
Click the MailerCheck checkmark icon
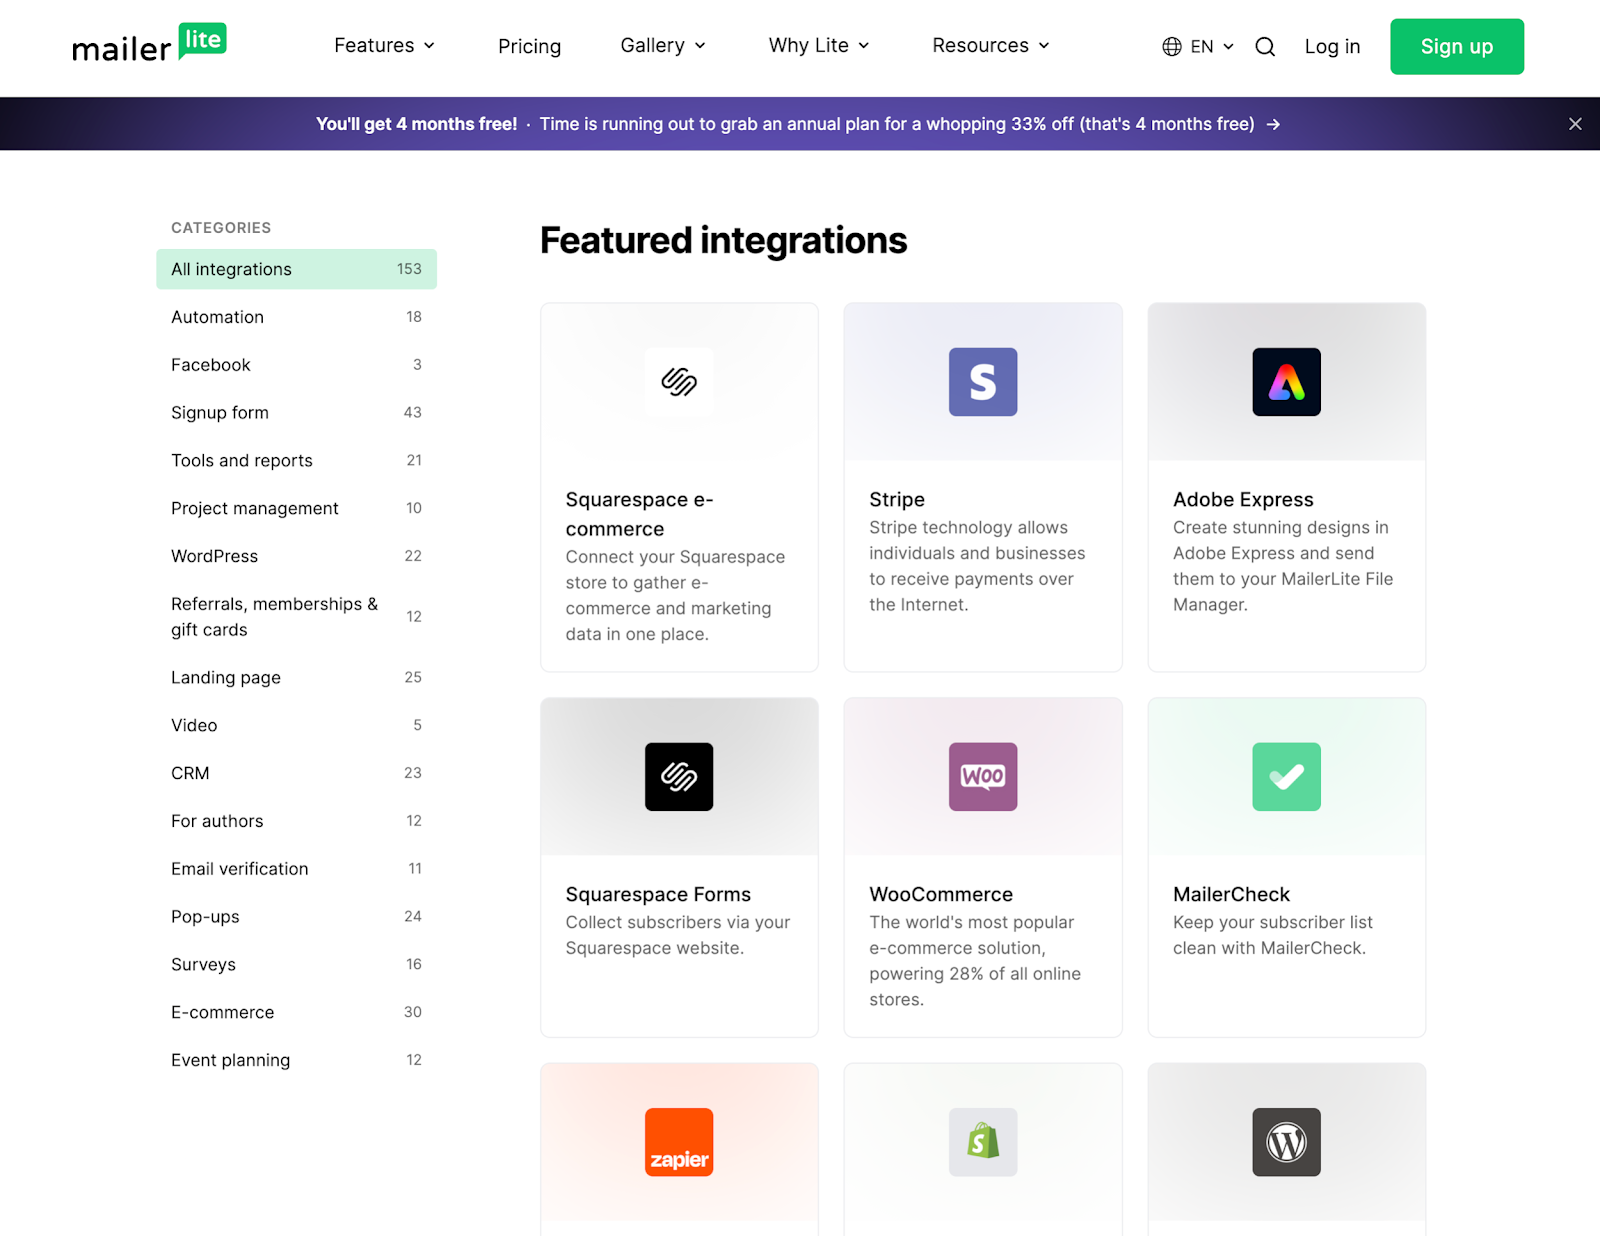(1286, 777)
